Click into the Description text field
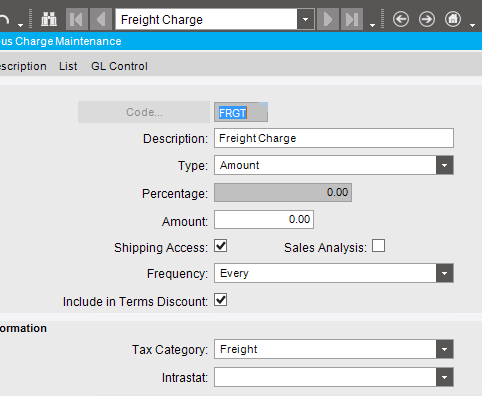Image resolution: width=482 pixels, height=396 pixels. tap(334, 138)
